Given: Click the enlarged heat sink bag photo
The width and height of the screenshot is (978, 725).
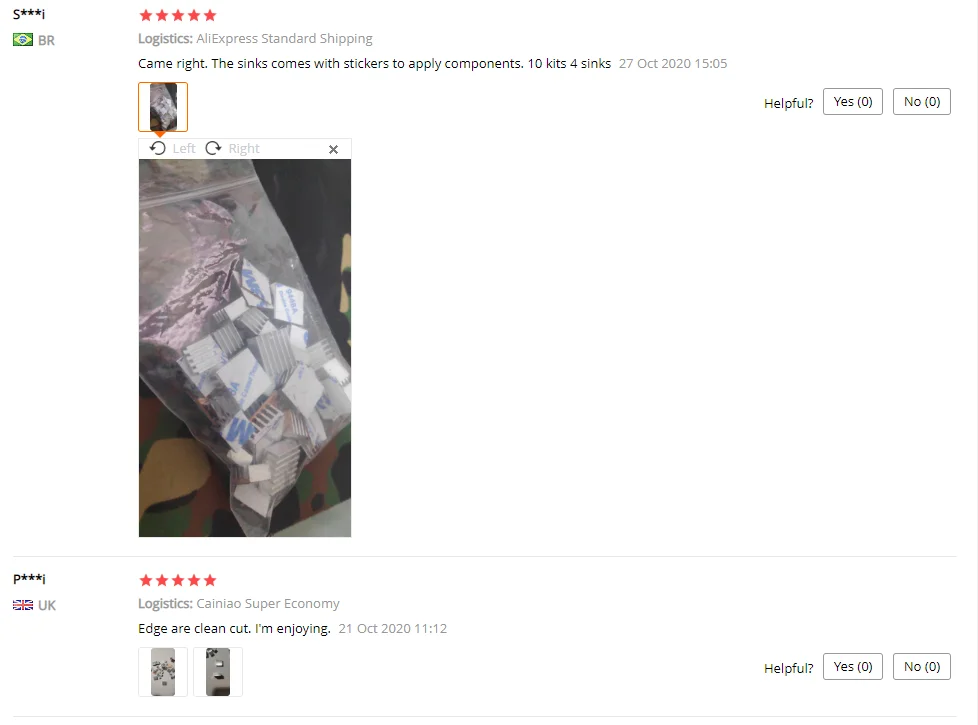Looking at the screenshot, I should (x=244, y=348).
